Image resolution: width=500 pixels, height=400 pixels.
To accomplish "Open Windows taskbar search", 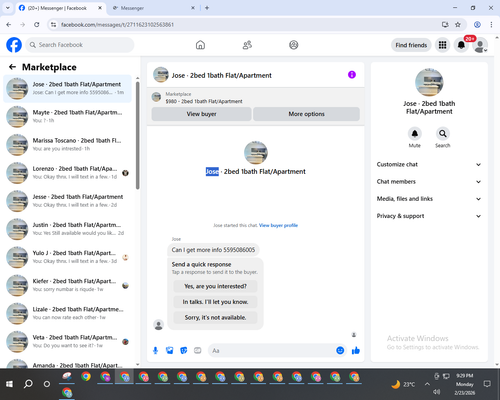I will (28, 384).
